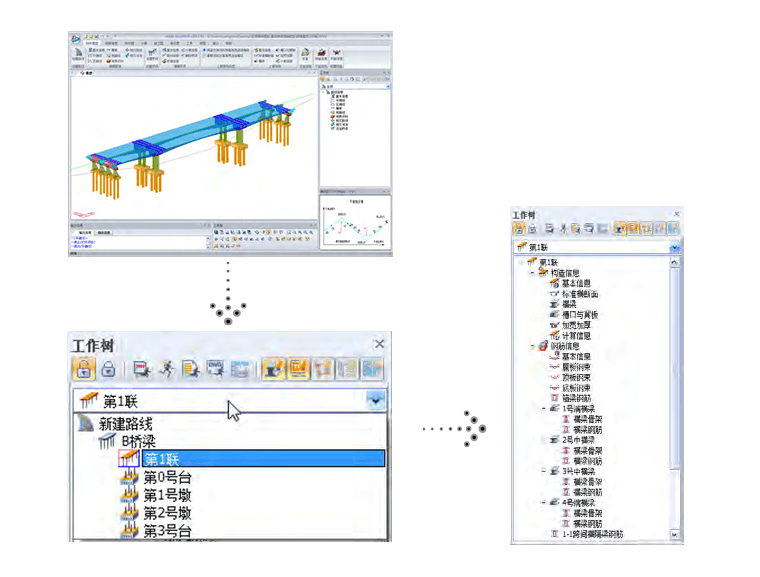Click the lone running-man icon in the enlarged 工作树 toolbar

point(167,369)
